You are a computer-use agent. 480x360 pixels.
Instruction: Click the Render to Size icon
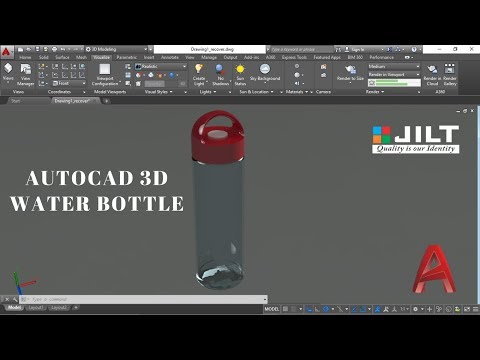(x=350, y=70)
